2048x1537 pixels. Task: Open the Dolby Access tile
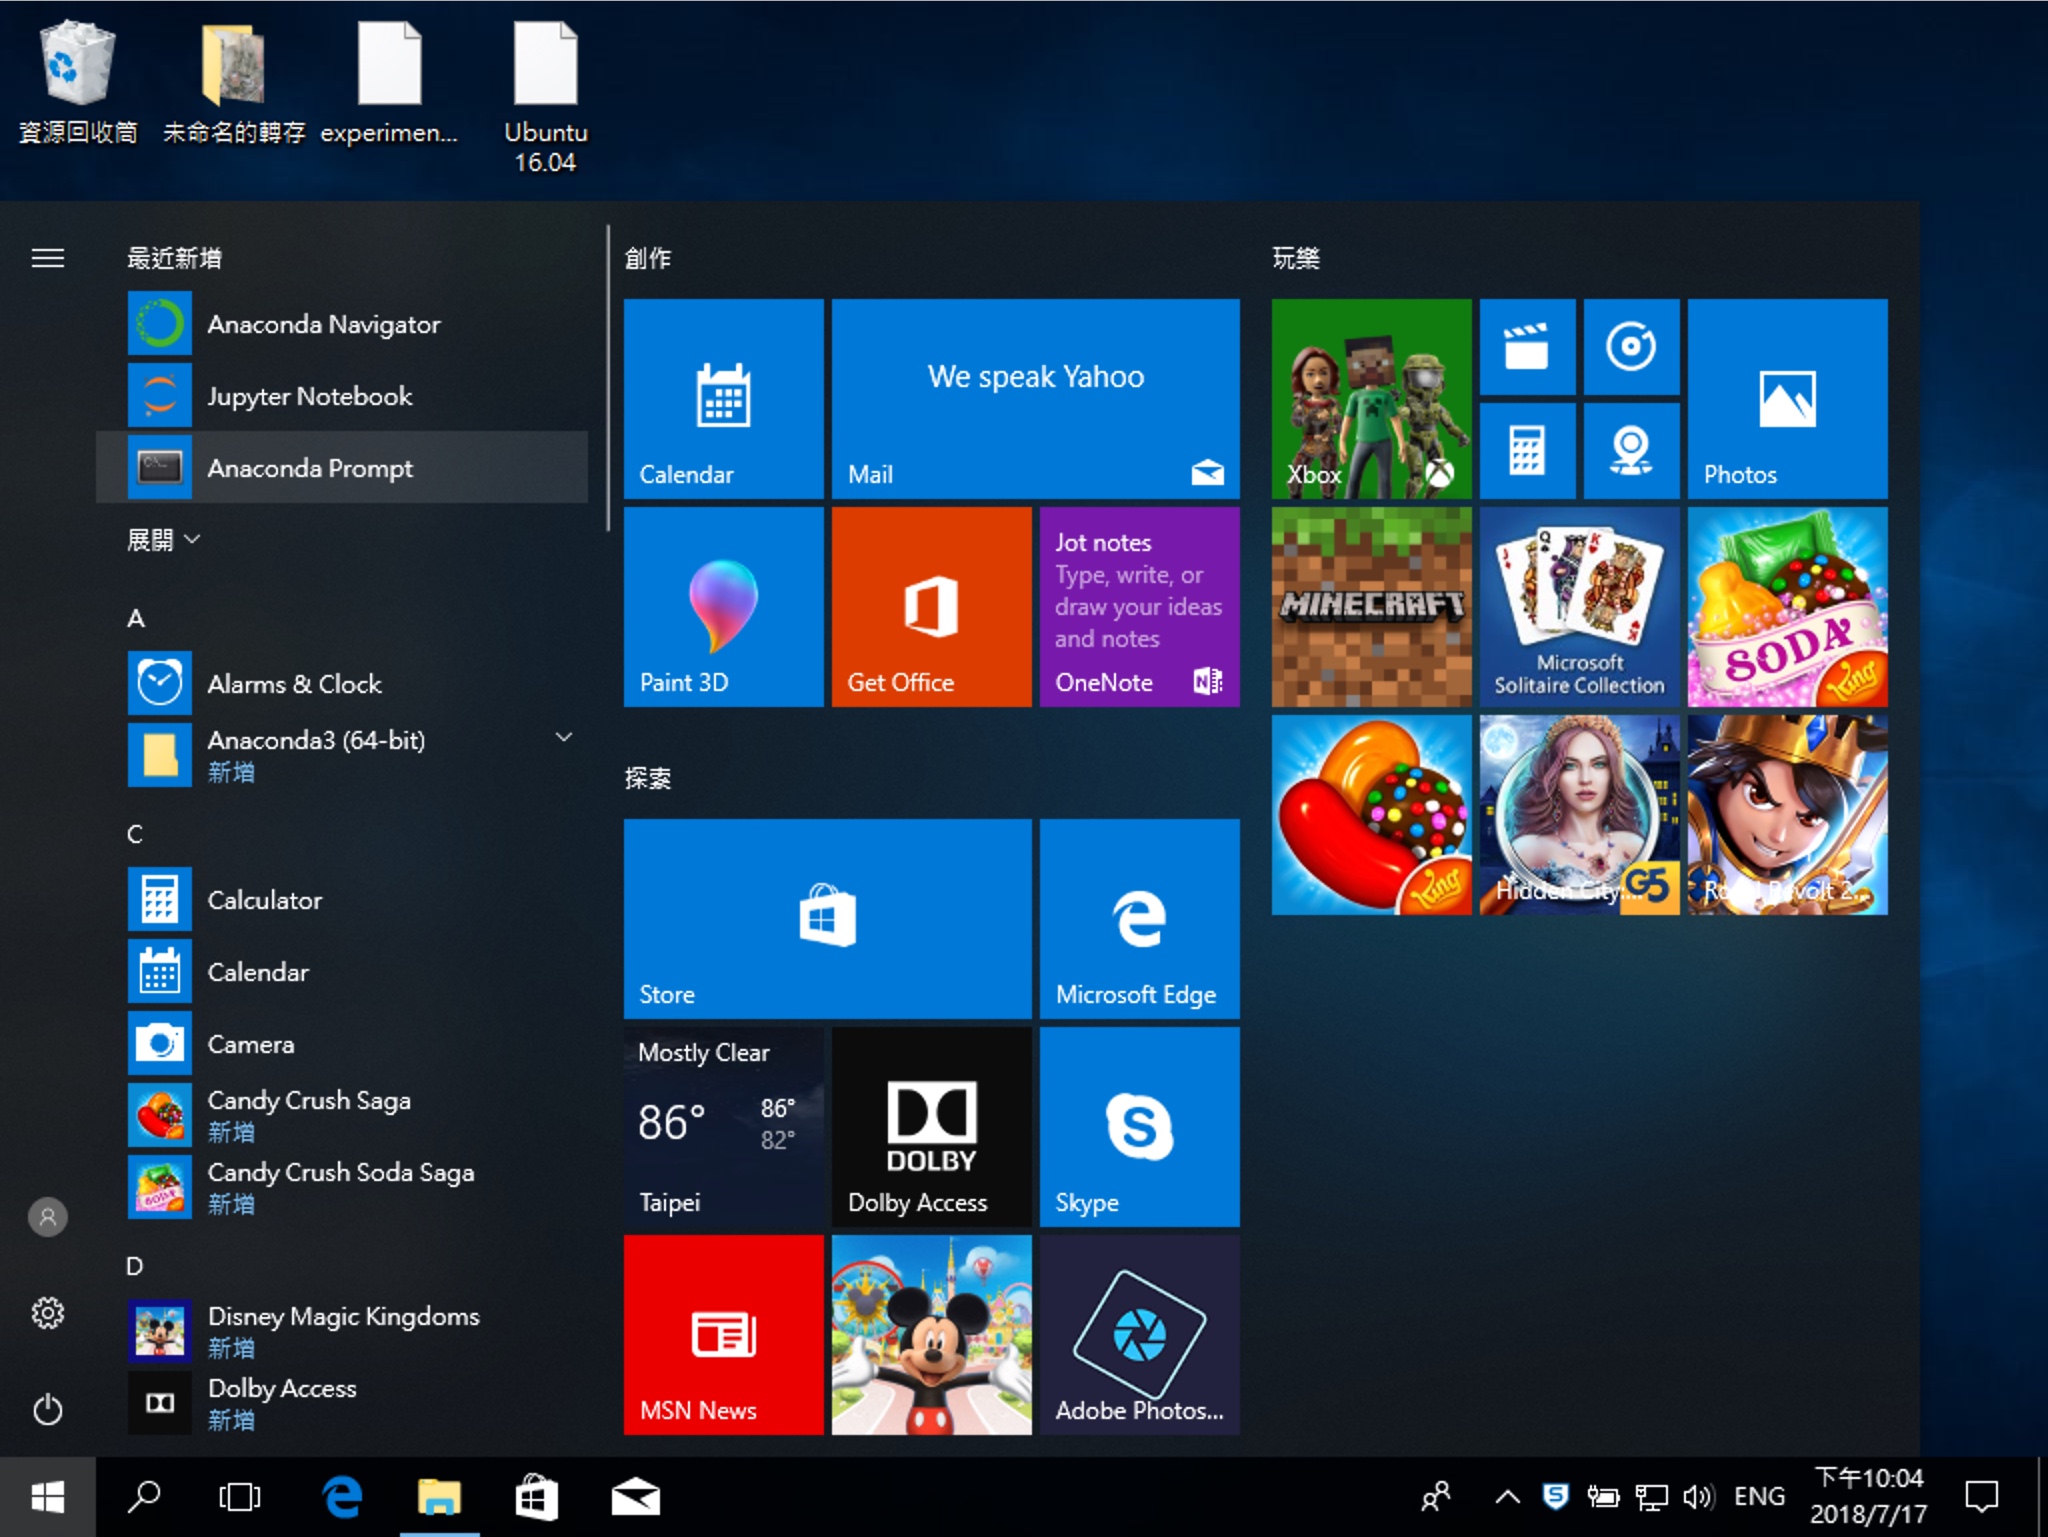point(931,1126)
